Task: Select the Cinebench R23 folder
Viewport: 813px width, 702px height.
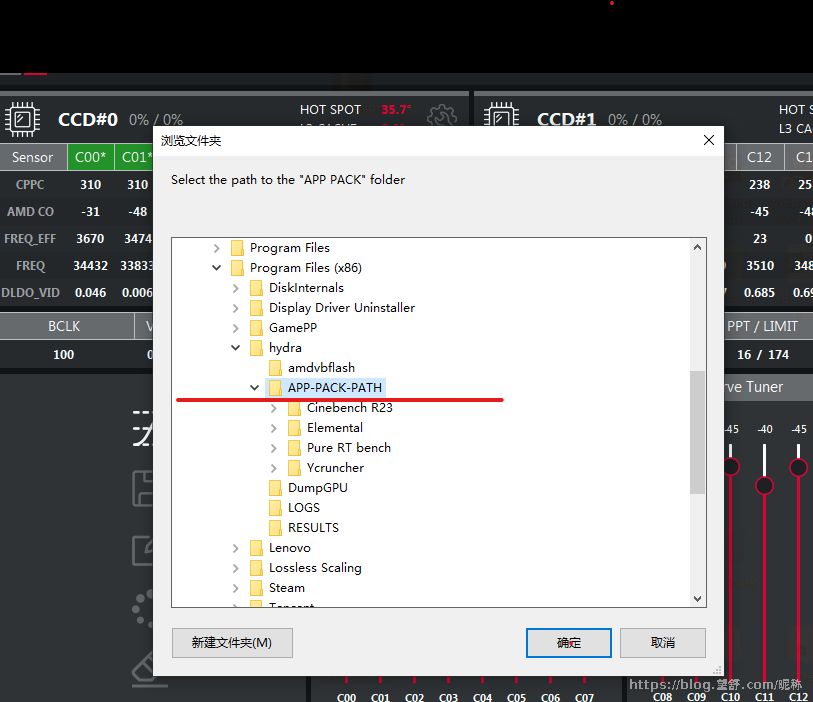Action: (x=349, y=408)
